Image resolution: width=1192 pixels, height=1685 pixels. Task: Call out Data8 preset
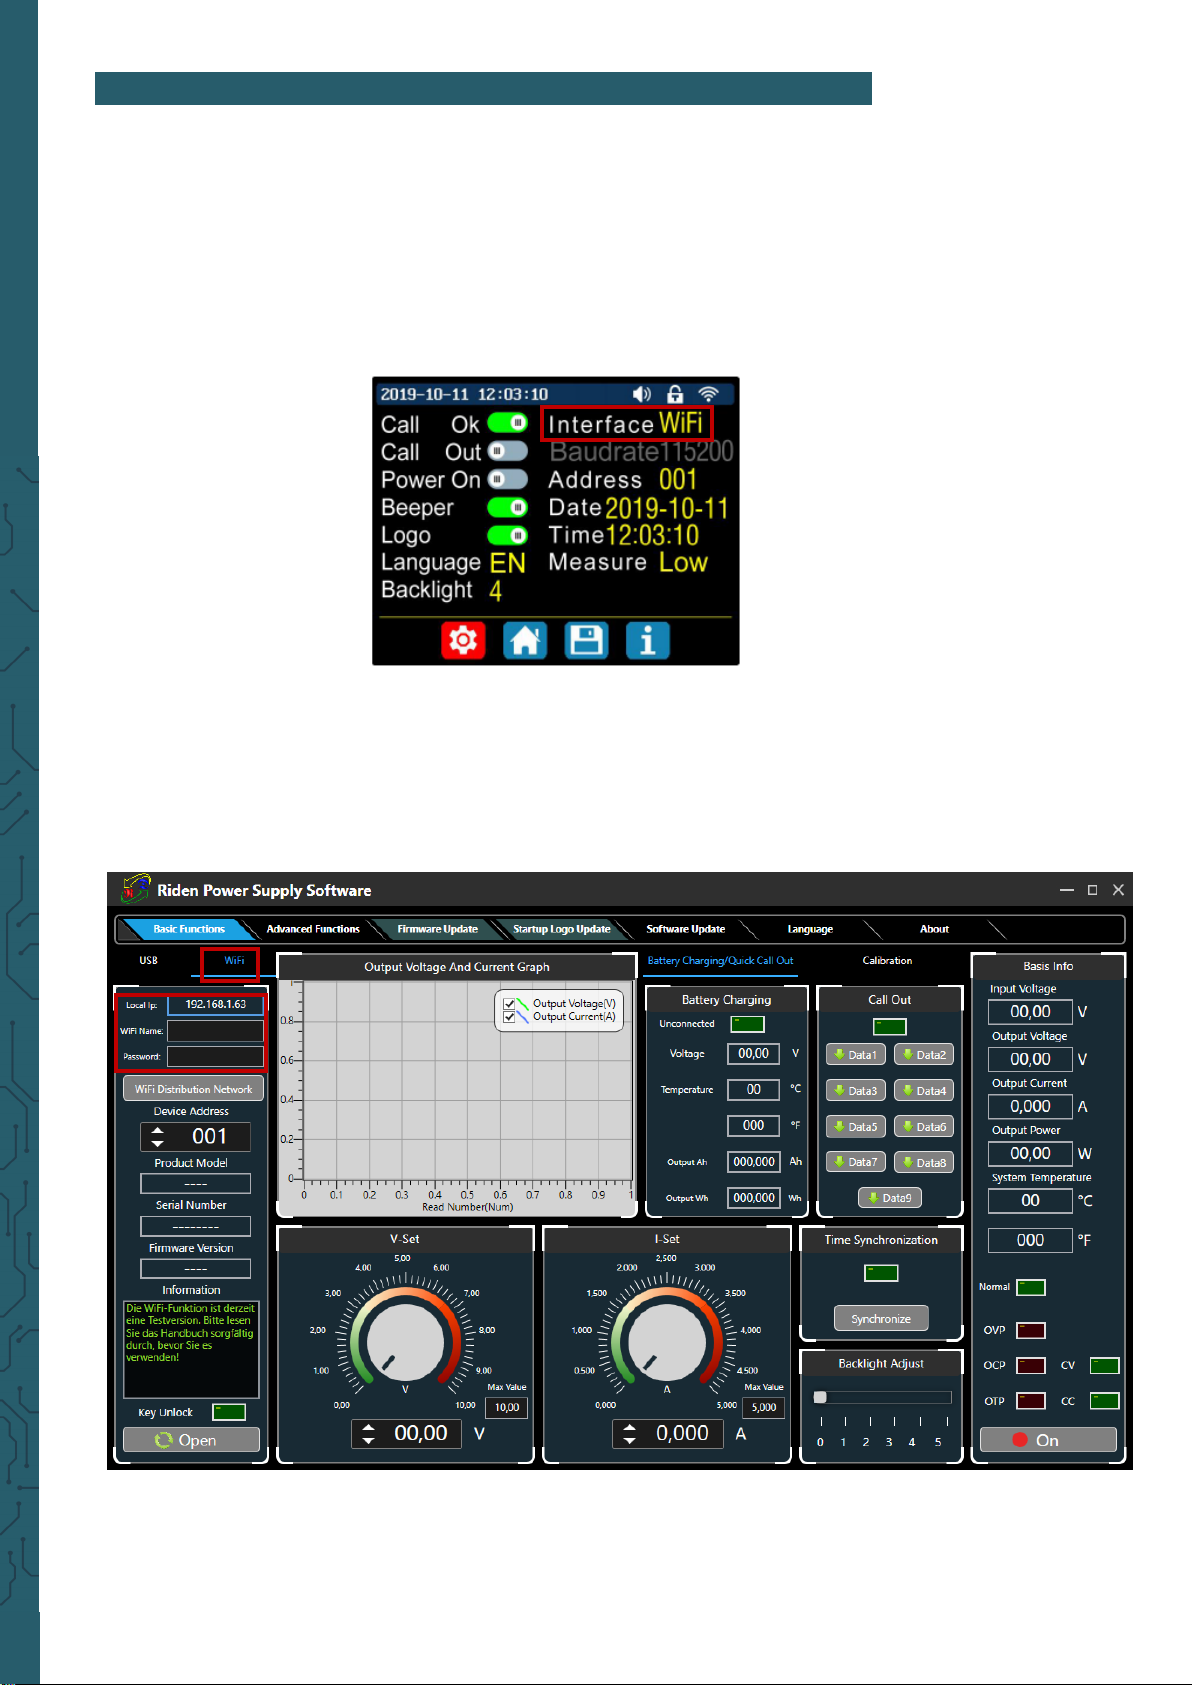click(924, 1162)
